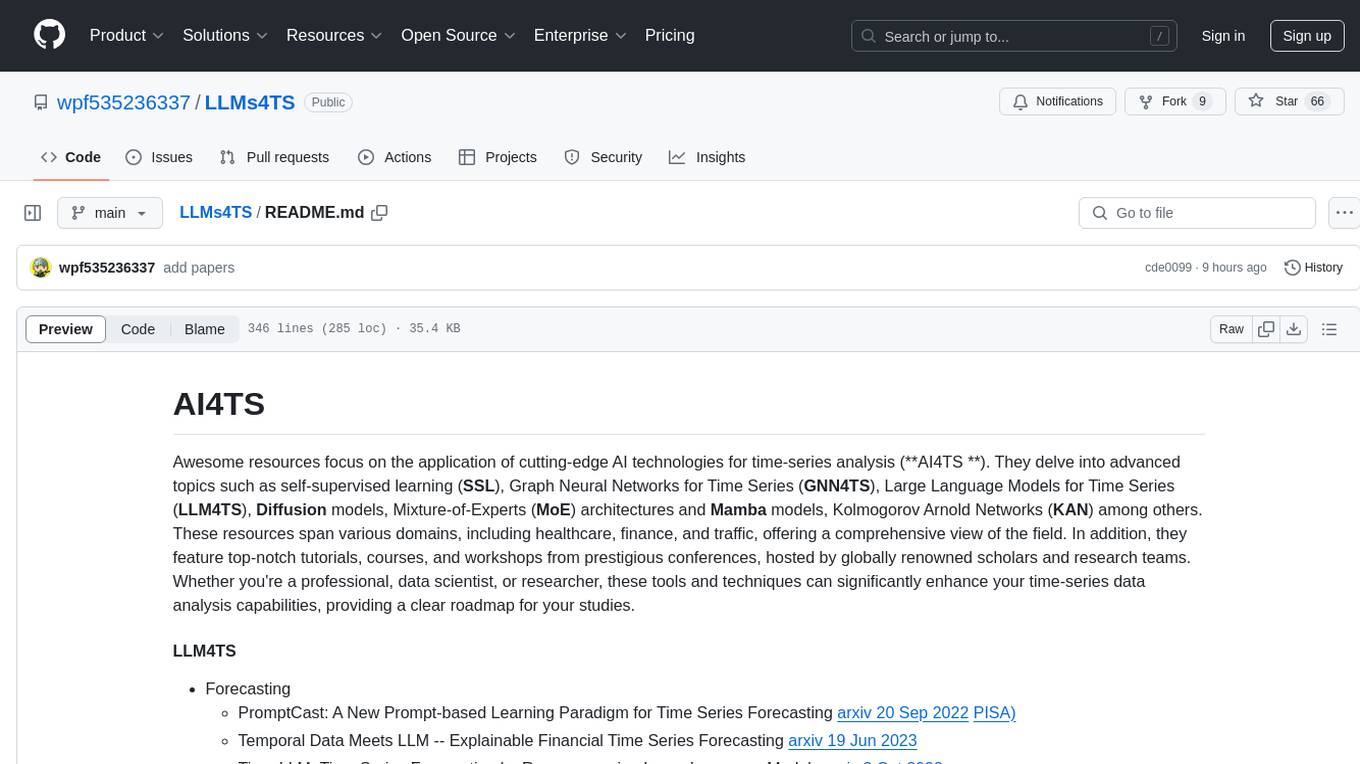
Task: Copy the README.md file path
Action: coord(379,213)
